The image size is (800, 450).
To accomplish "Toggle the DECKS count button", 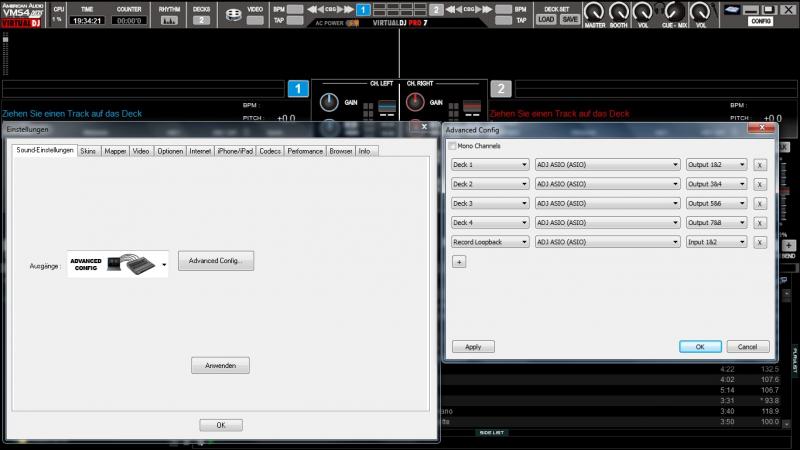I will point(201,19).
